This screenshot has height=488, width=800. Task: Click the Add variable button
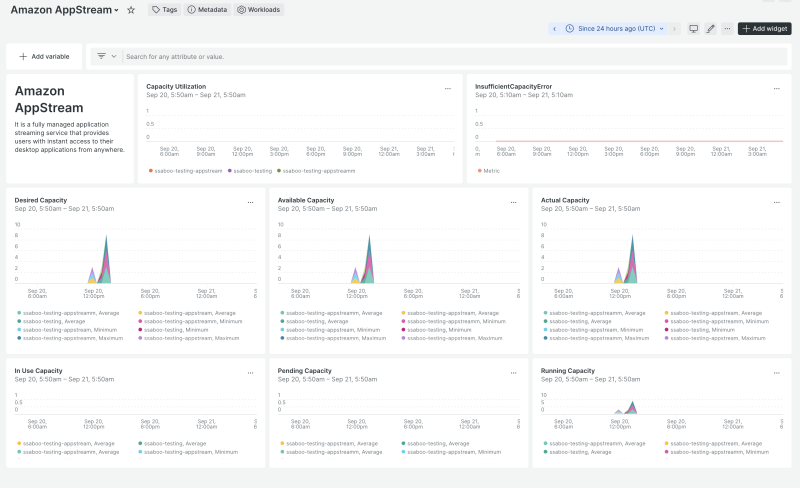[44, 57]
